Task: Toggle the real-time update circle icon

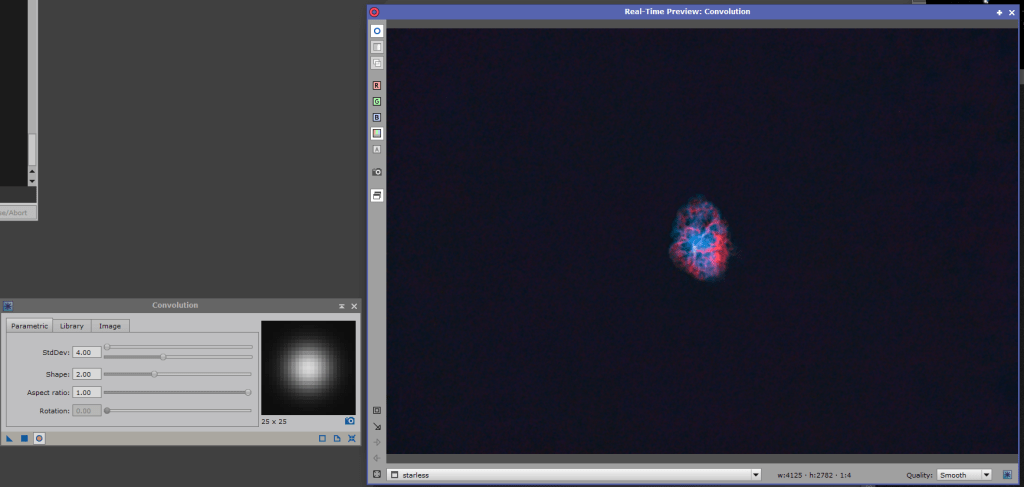Action: 377,31
